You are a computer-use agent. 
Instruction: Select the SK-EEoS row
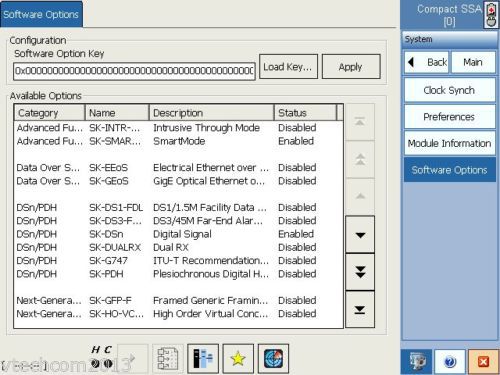tap(178, 168)
